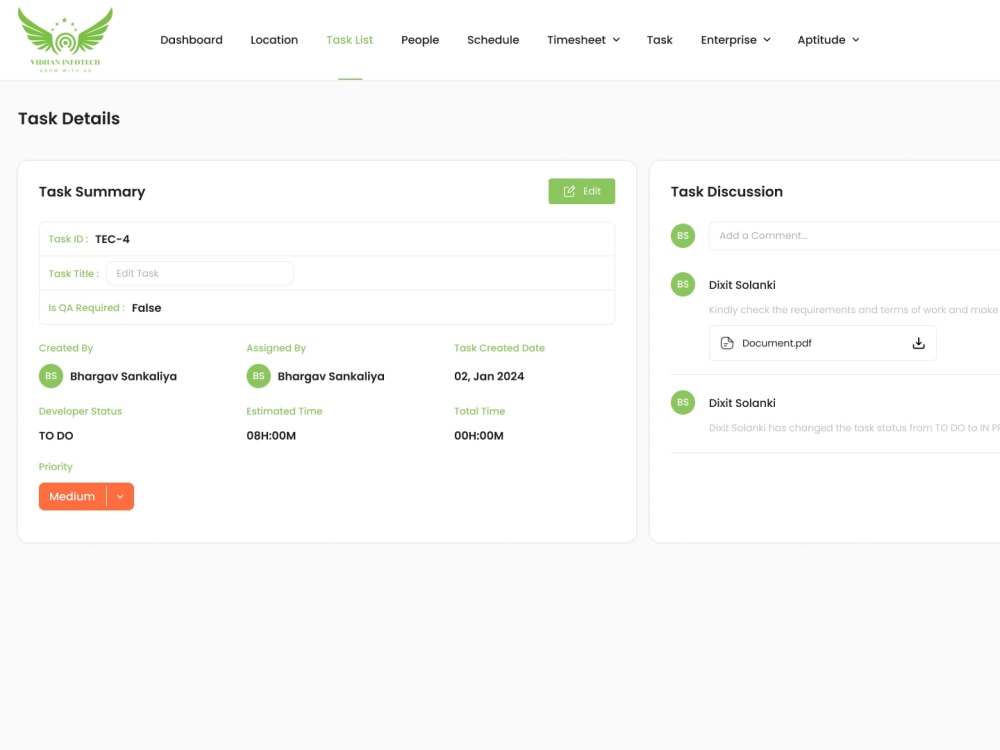Expand the Timesheet menu
1000x750 pixels.
[583, 40]
